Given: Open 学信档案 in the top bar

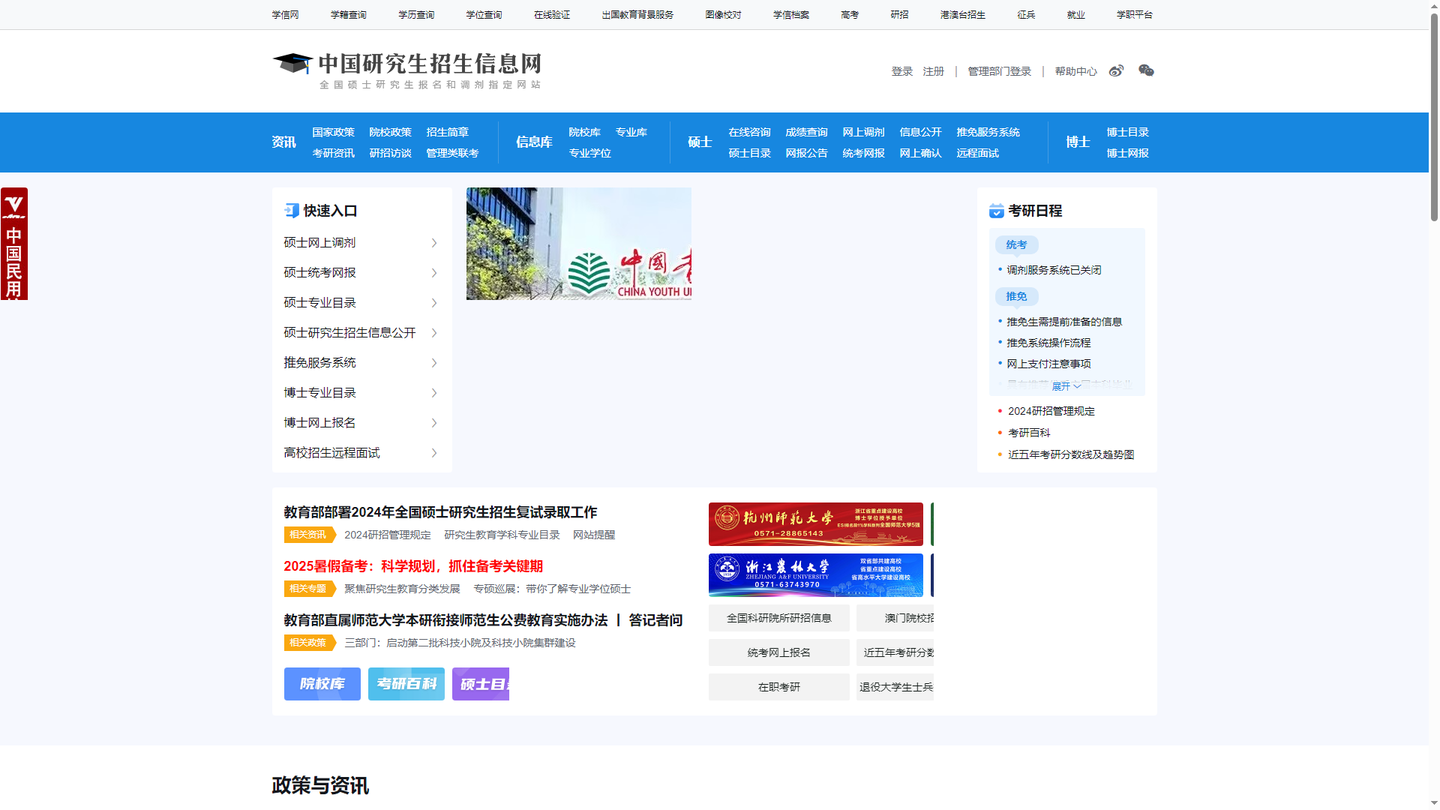Looking at the screenshot, I should (x=791, y=15).
